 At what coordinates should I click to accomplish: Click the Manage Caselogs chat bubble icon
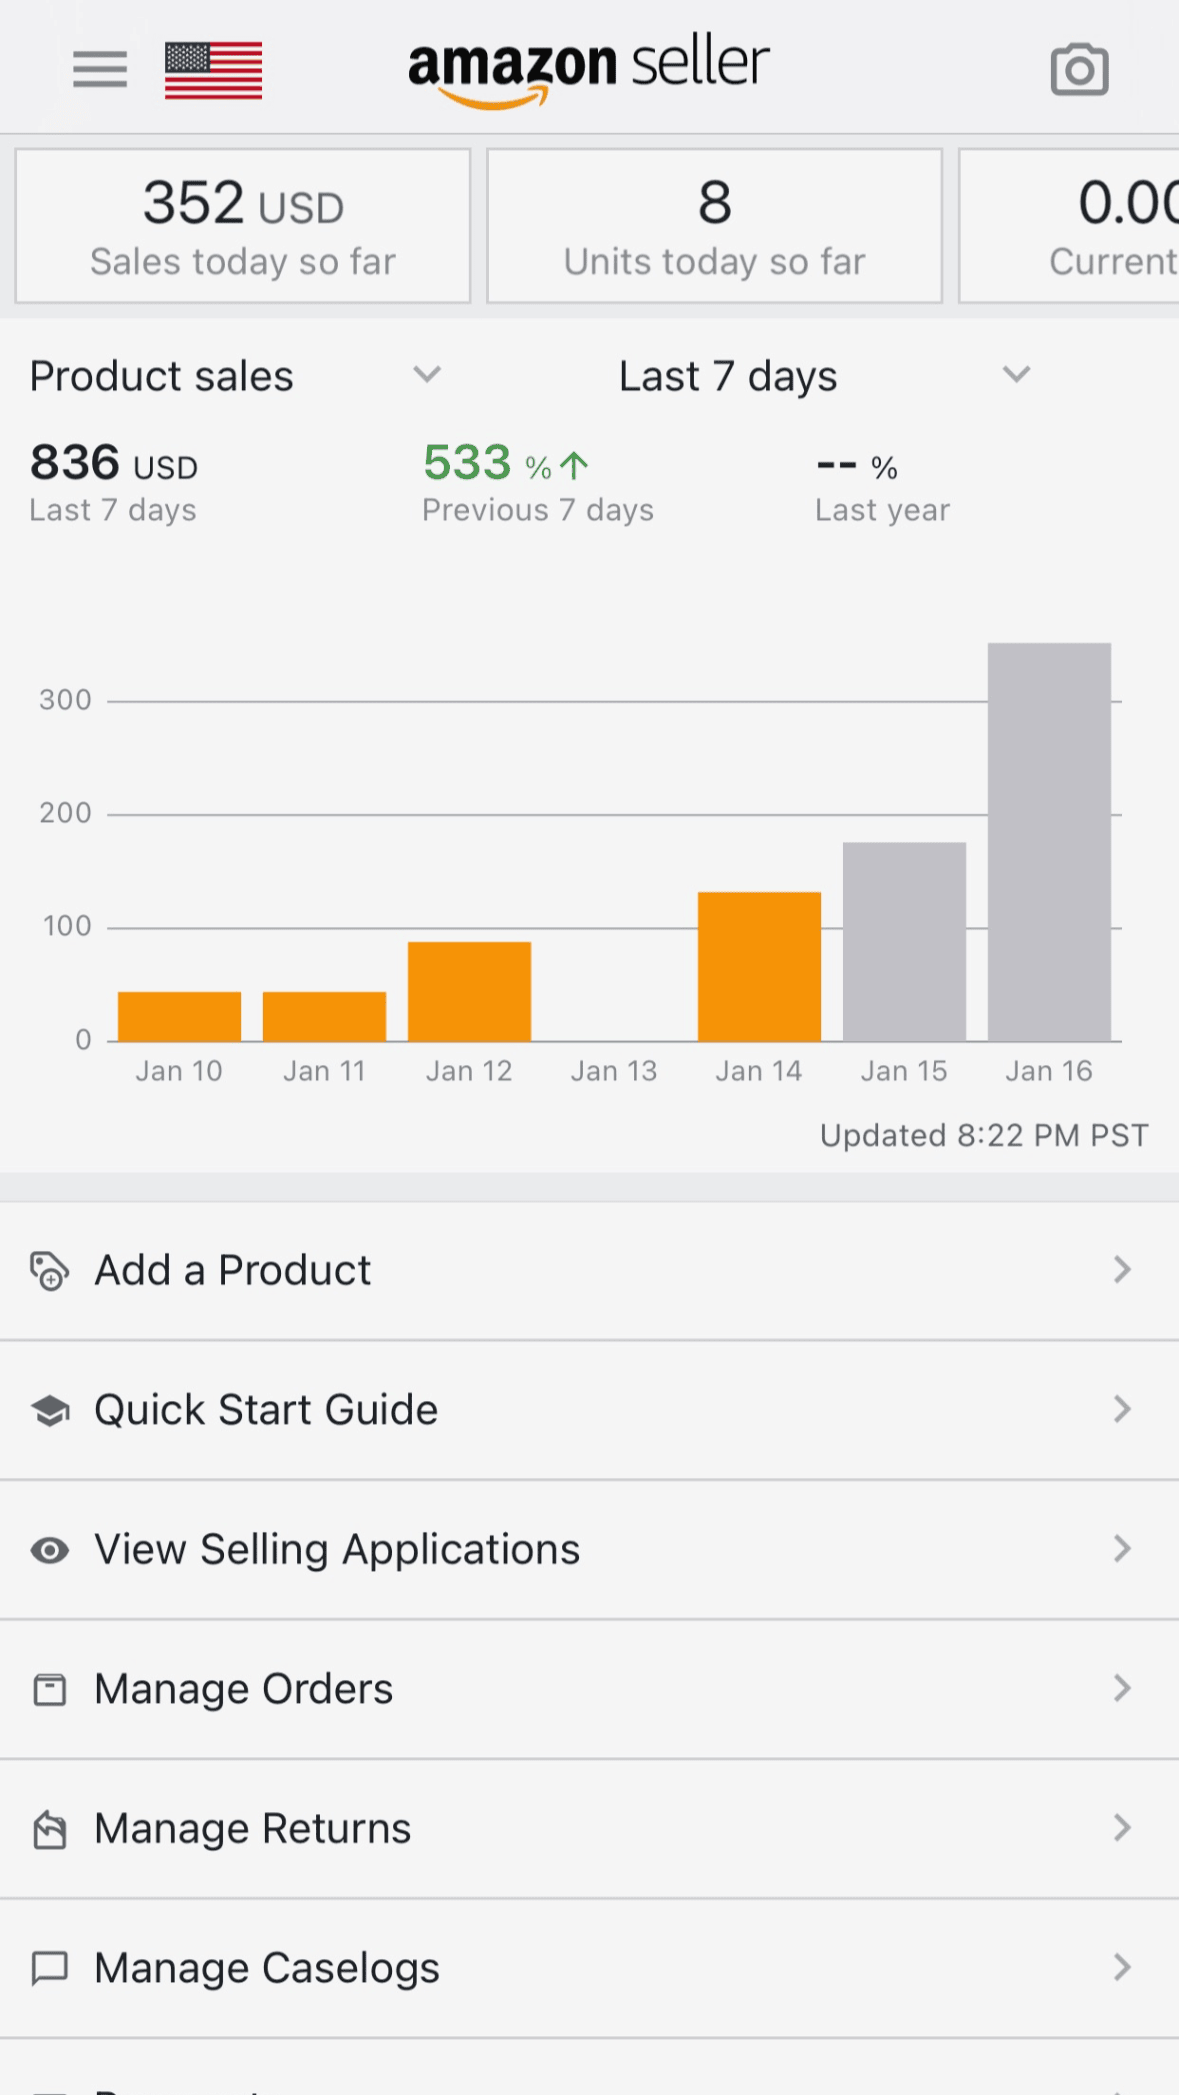point(50,1968)
